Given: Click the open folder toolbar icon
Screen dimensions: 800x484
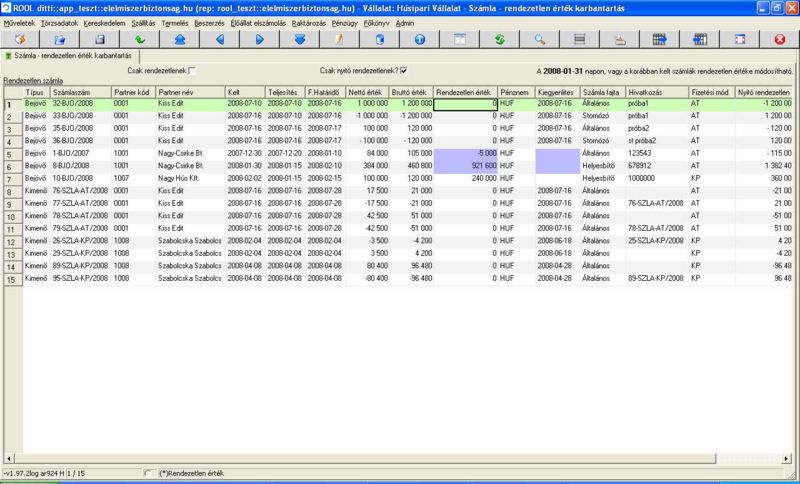Looking at the screenshot, I should pyautogui.click(x=60, y=39).
